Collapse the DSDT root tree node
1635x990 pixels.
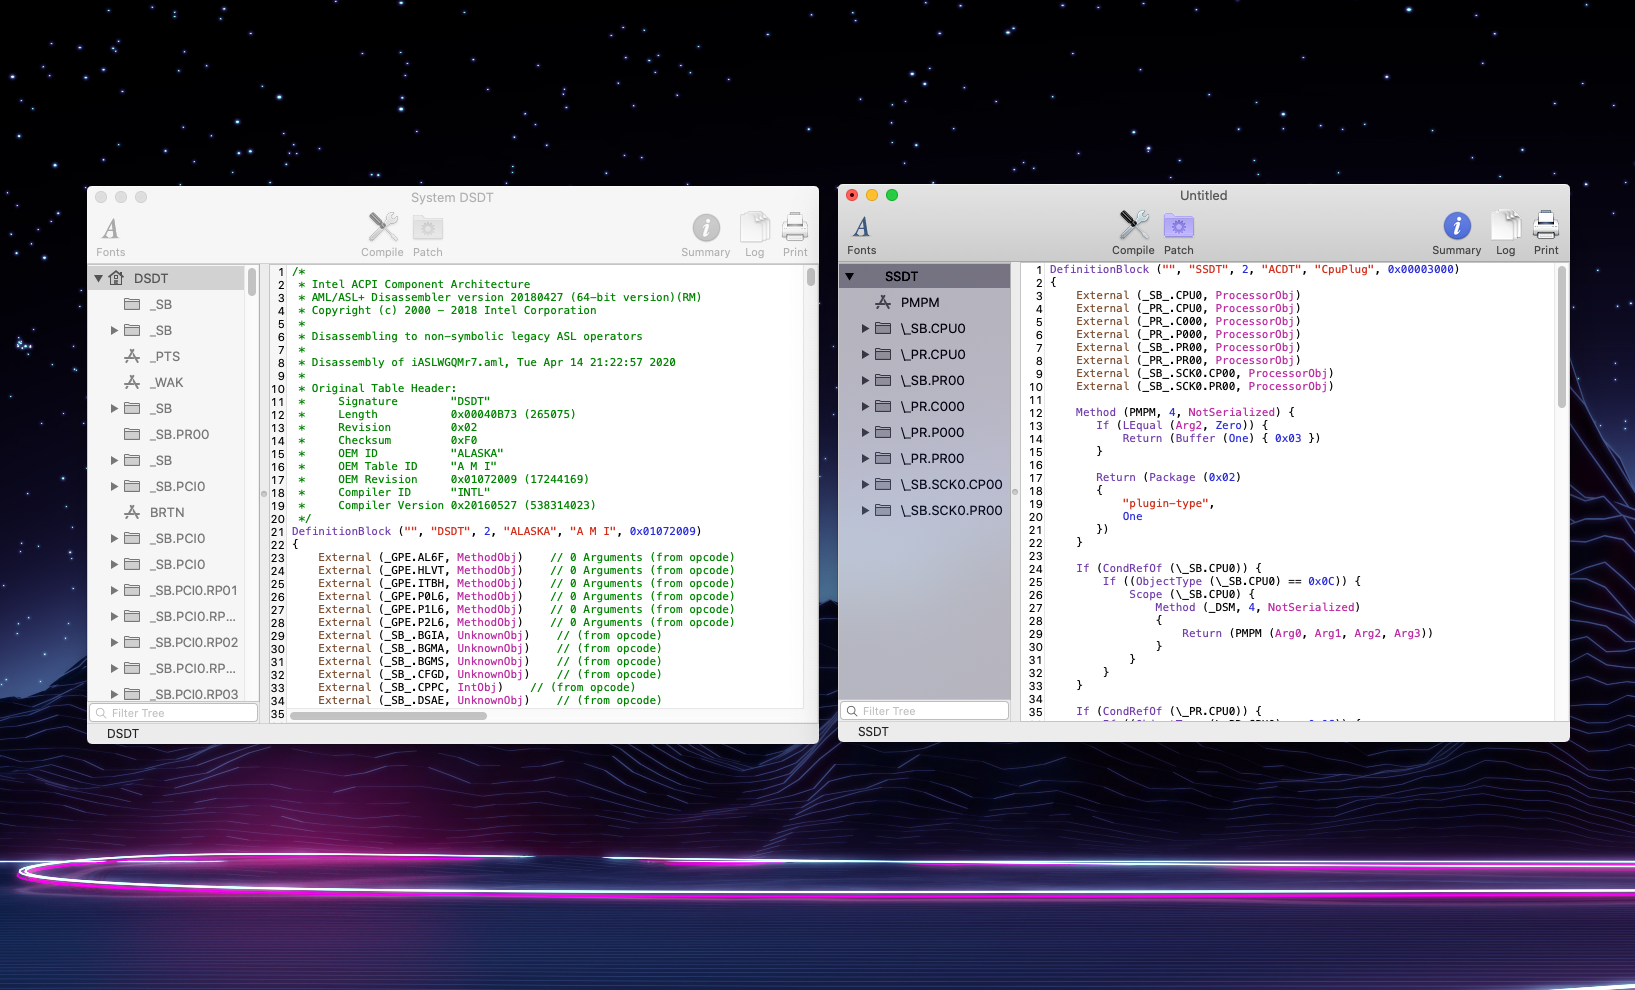(x=99, y=279)
